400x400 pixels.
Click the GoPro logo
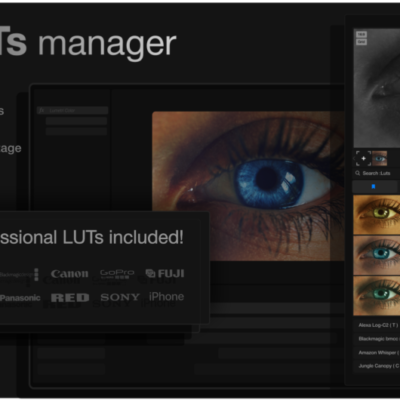[x=117, y=274]
